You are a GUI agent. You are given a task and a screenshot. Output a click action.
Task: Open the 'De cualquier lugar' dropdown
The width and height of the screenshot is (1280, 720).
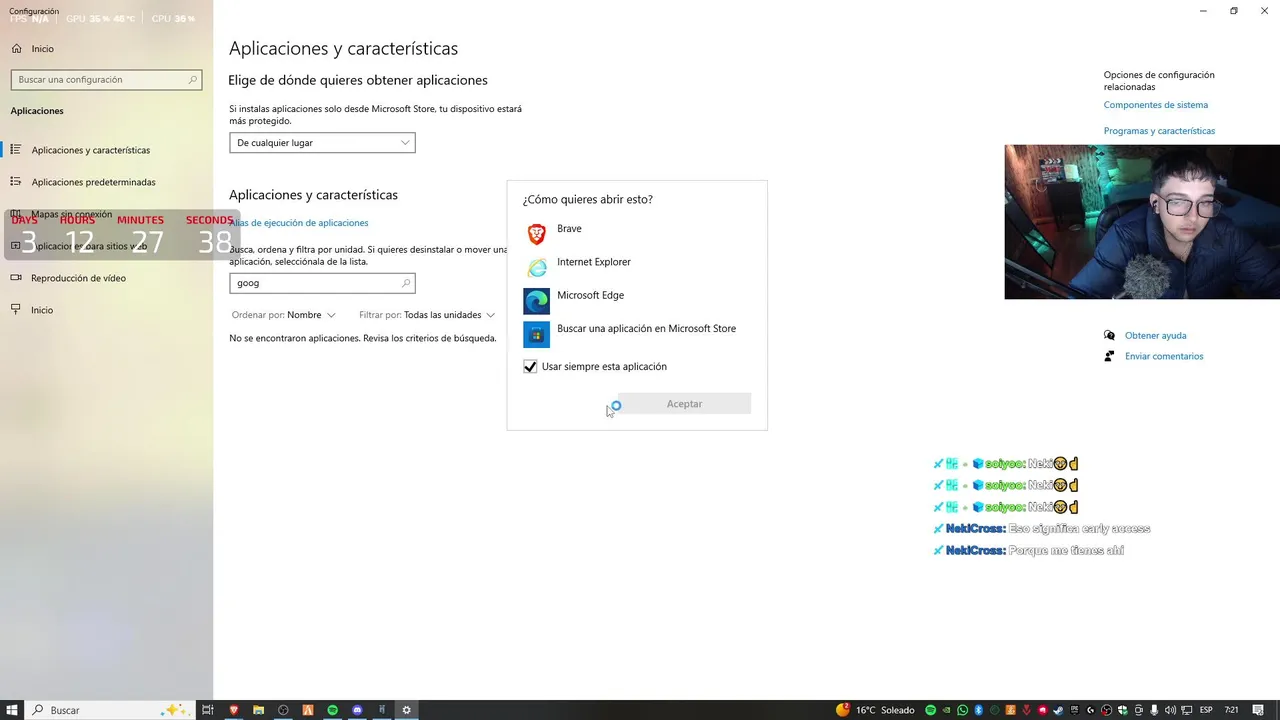(322, 143)
